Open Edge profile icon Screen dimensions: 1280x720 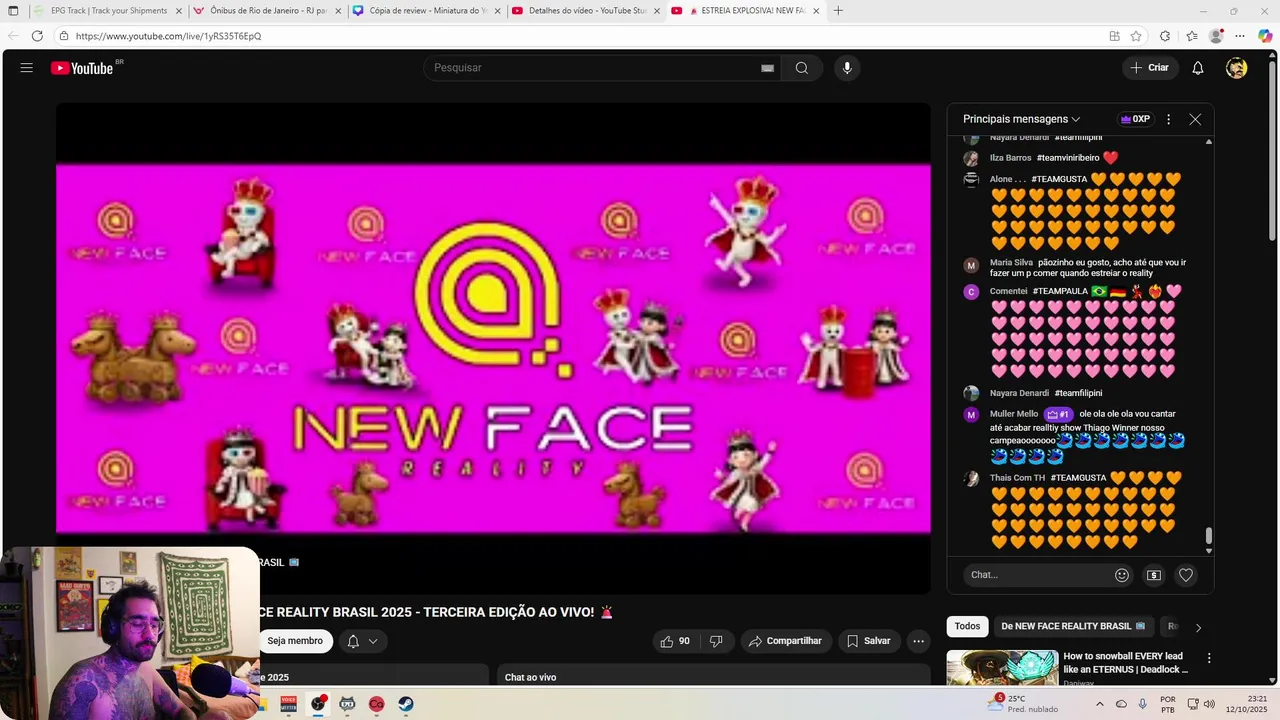pyautogui.click(x=1216, y=36)
